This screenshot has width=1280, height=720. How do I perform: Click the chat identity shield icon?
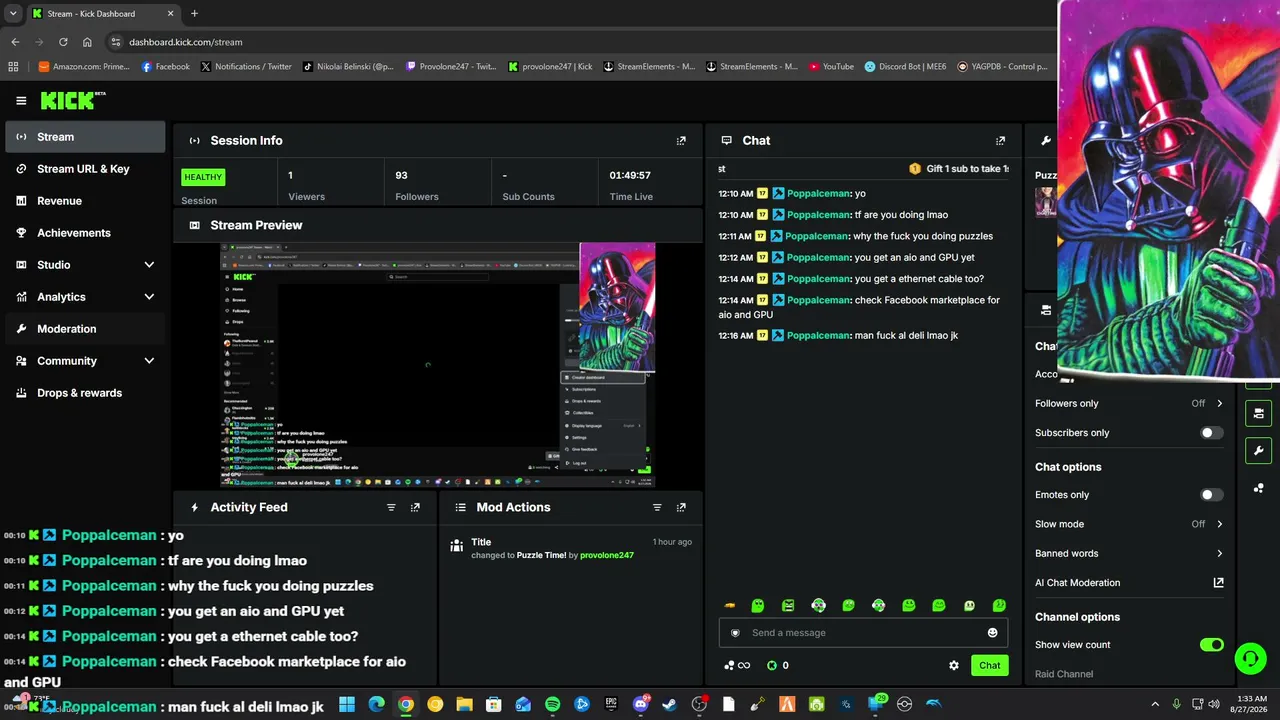click(x=735, y=633)
